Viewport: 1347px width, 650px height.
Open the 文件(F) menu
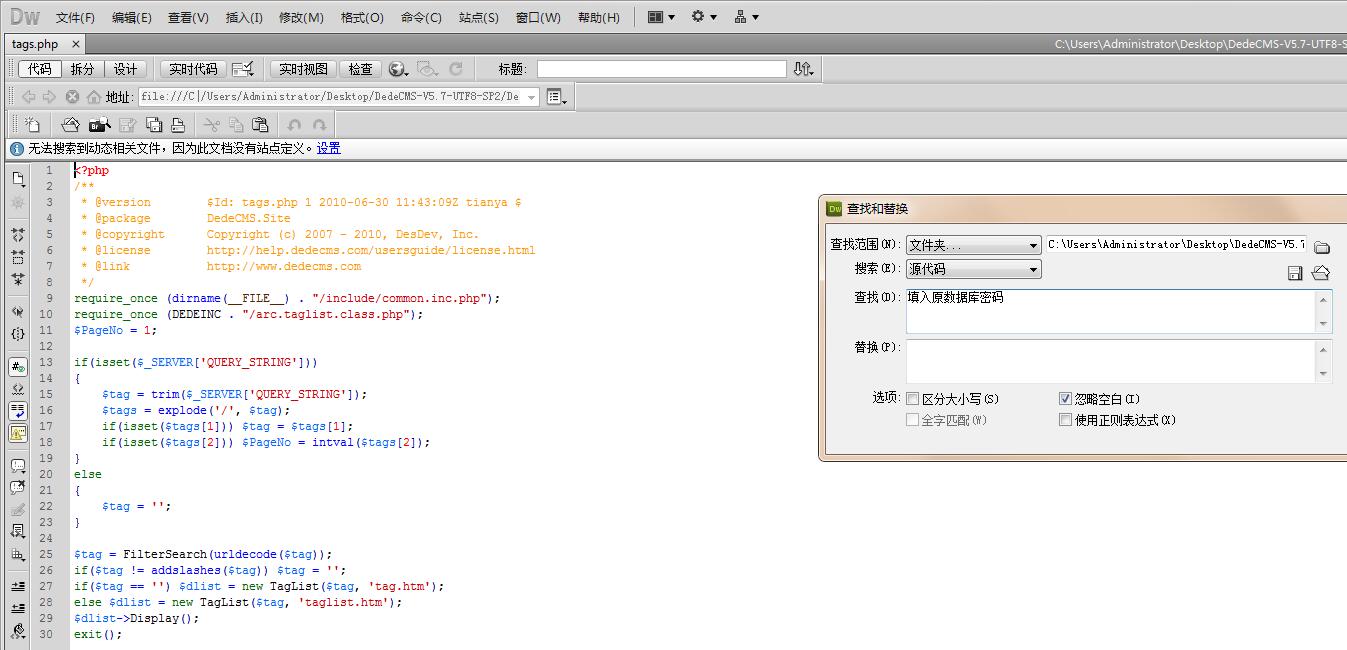coord(75,18)
